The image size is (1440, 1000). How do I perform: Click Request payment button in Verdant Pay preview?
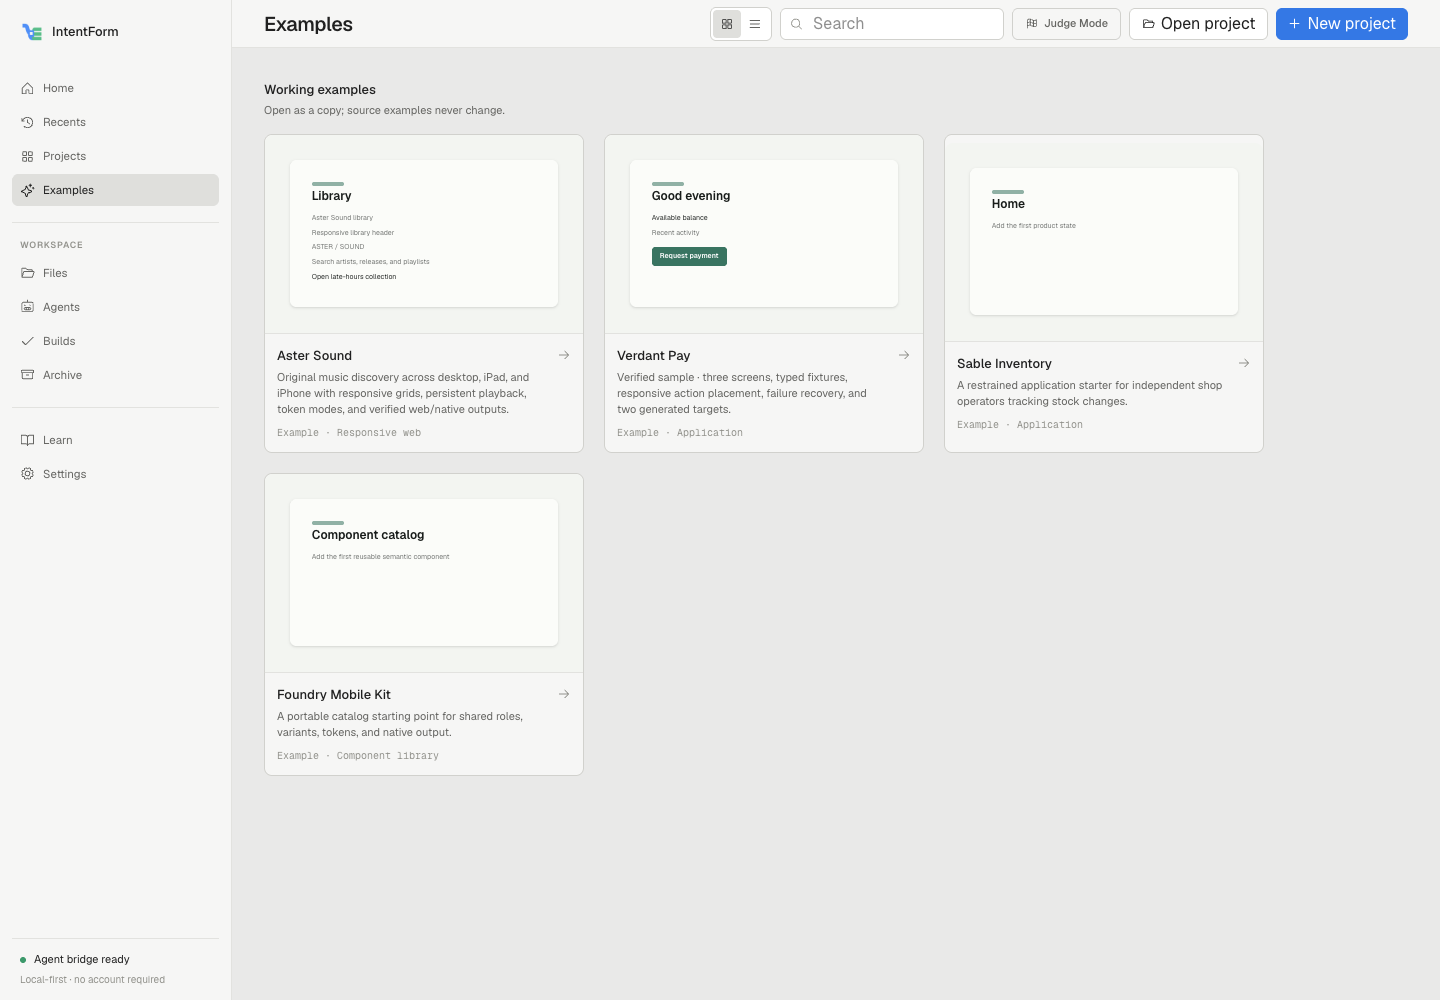tap(689, 256)
